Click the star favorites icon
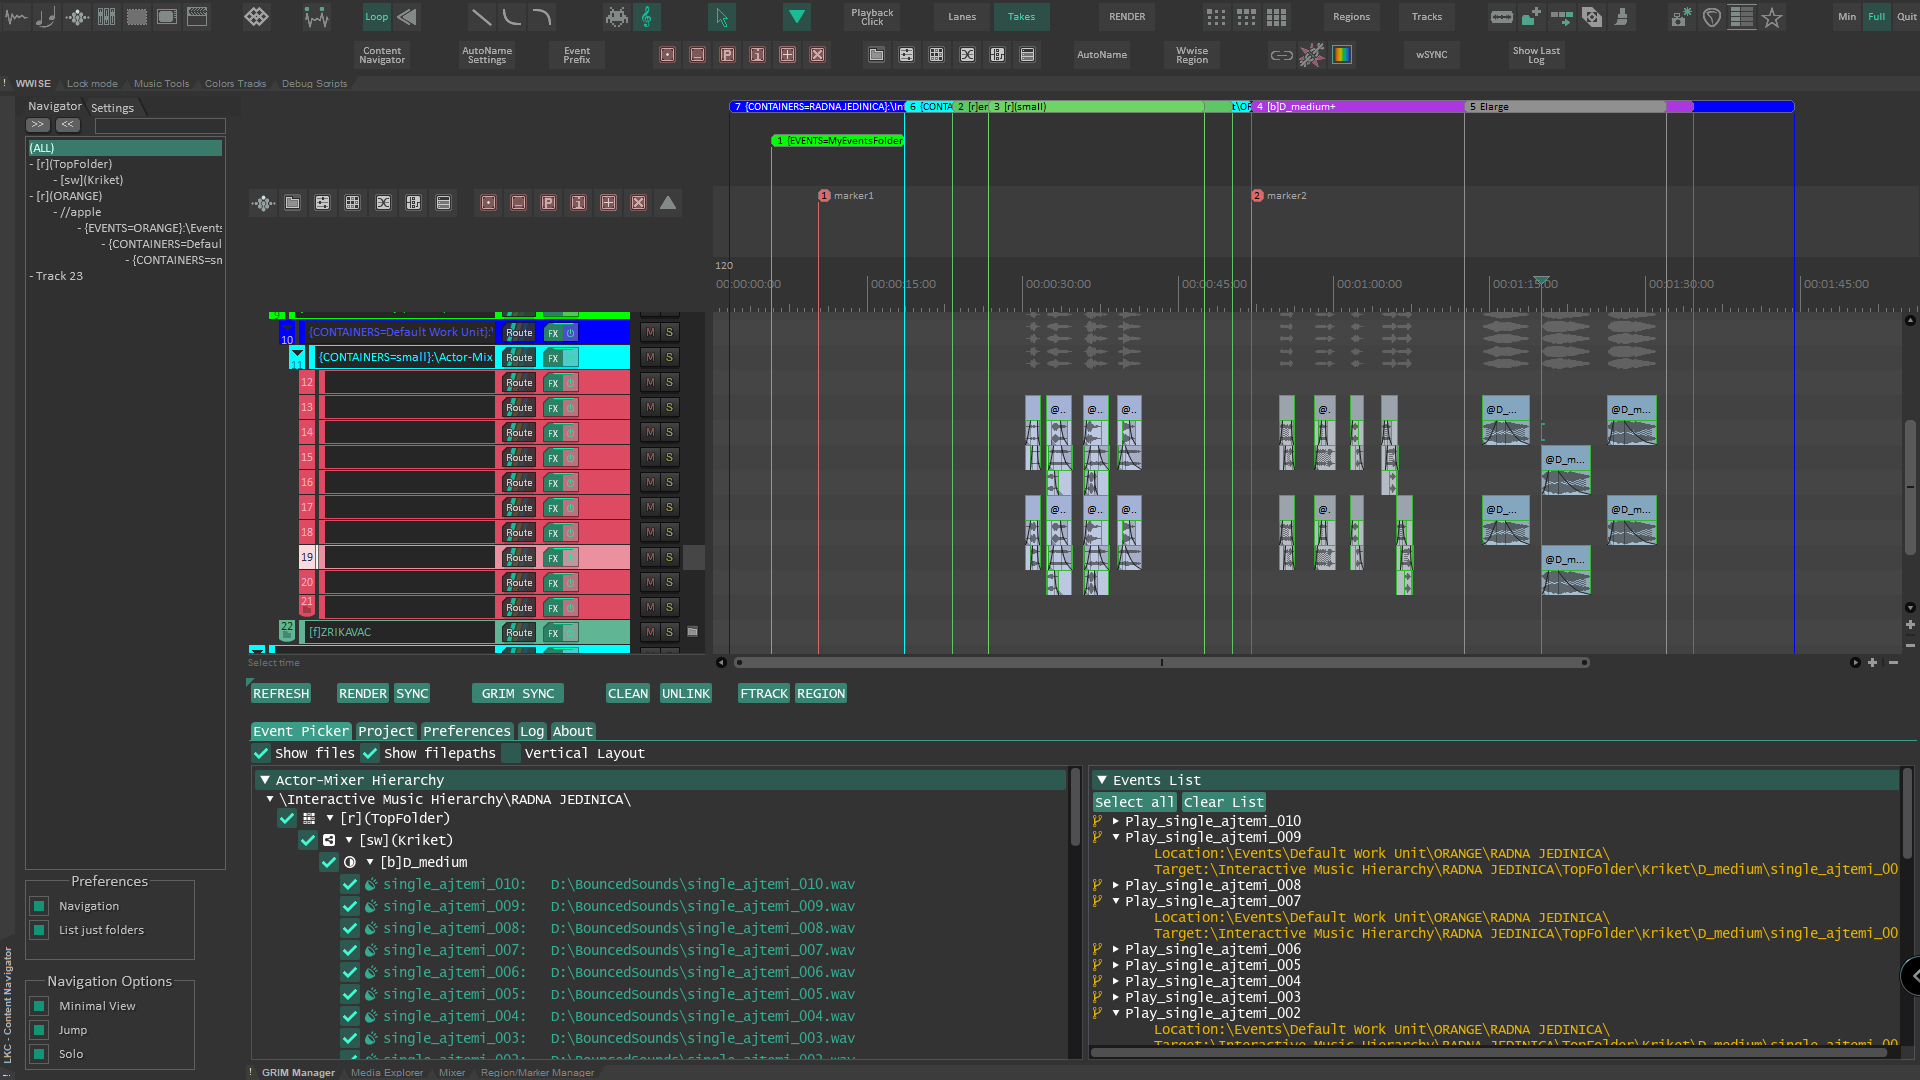The height and width of the screenshot is (1080, 1920). (1772, 17)
